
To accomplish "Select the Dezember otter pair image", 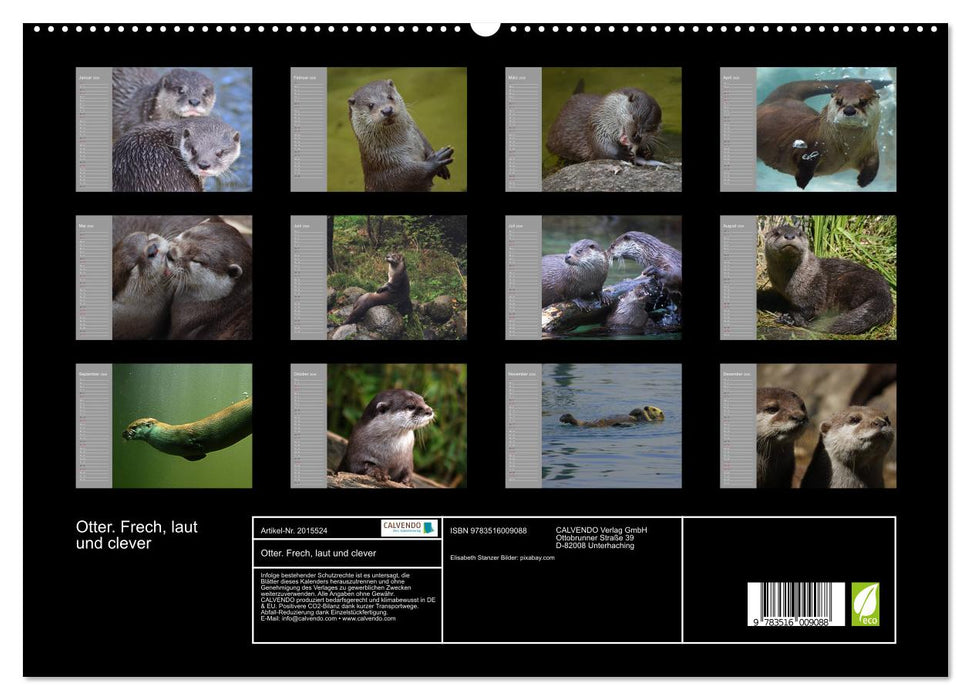I will (825, 427).
